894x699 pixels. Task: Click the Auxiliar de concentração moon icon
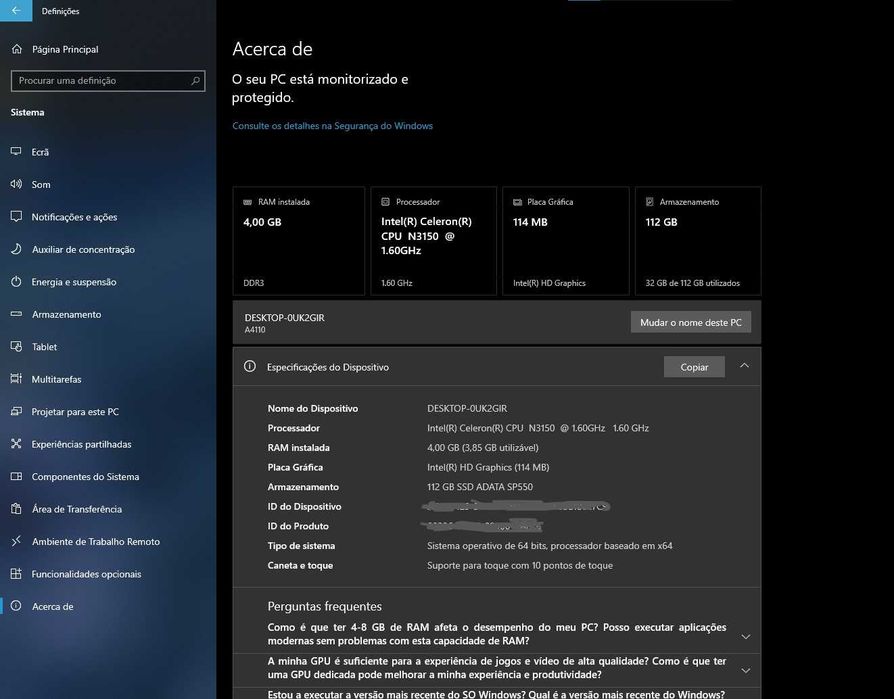[16, 249]
